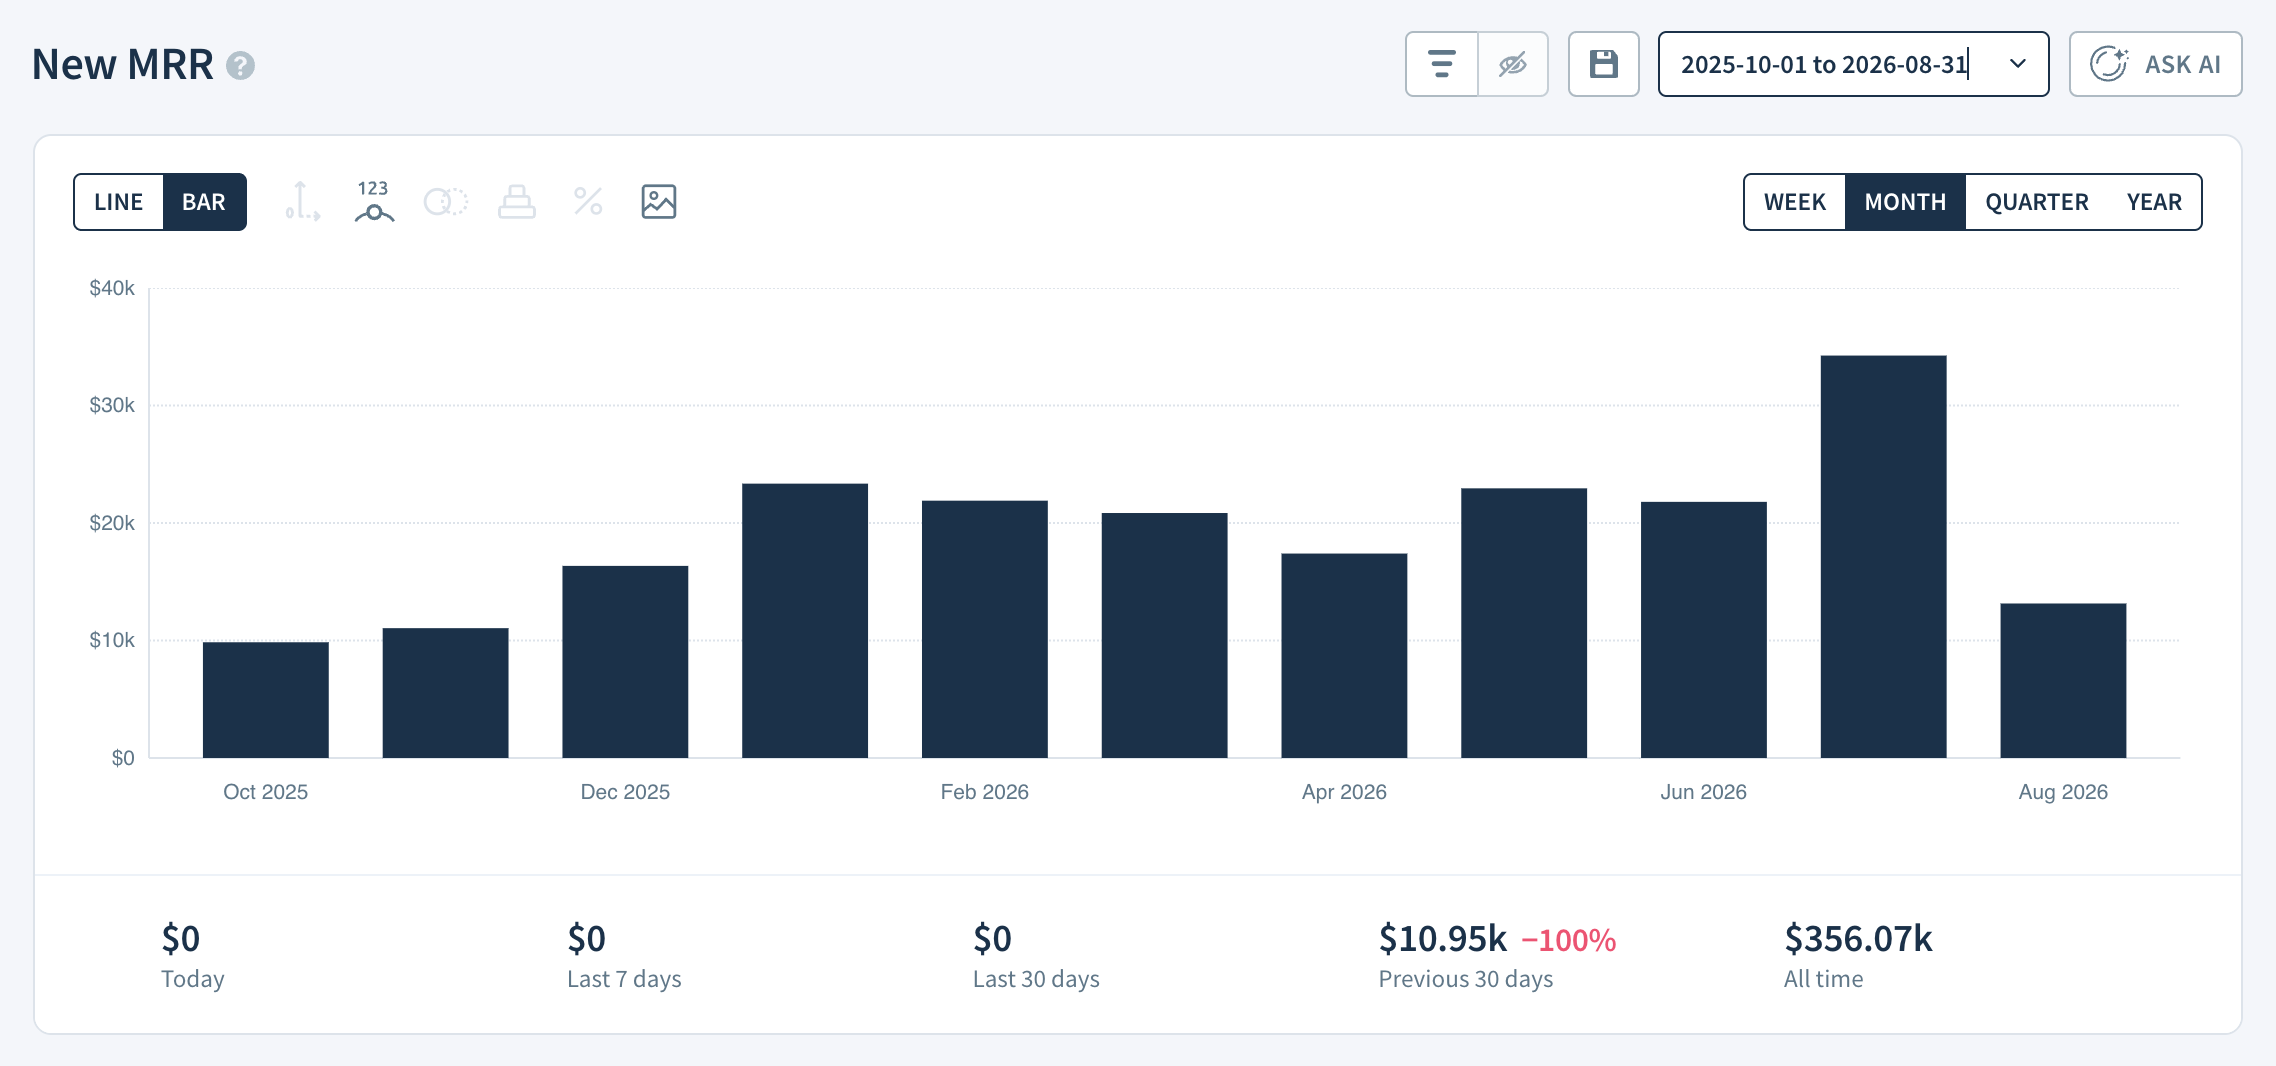Click the New MRR title
Viewport: 2276px width, 1066px height.
pos(123,65)
